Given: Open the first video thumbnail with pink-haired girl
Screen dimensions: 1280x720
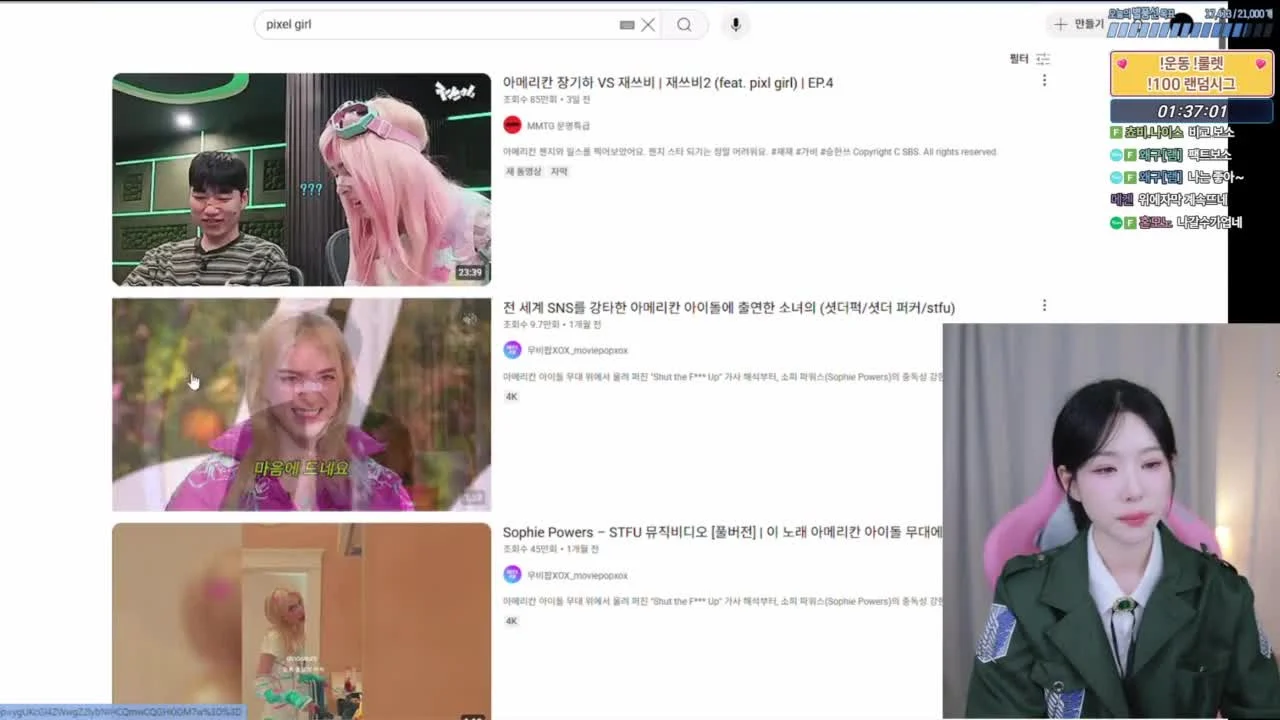Looking at the screenshot, I should click(301, 179).
